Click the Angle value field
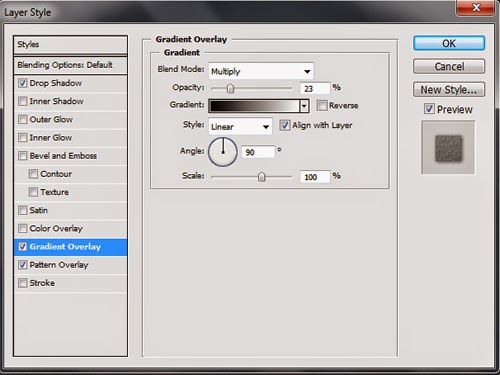Viewport: 500px width, 375px height. coord(258,152)
